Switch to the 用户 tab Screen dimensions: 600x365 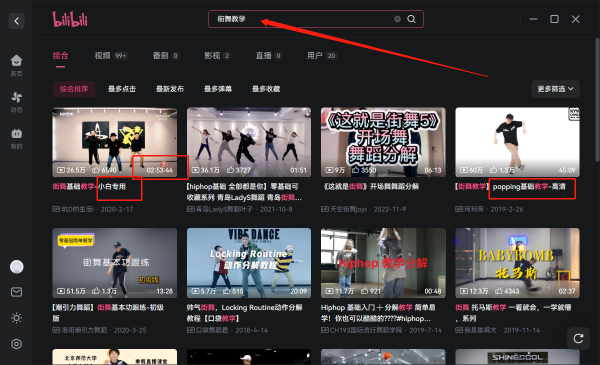321,56
